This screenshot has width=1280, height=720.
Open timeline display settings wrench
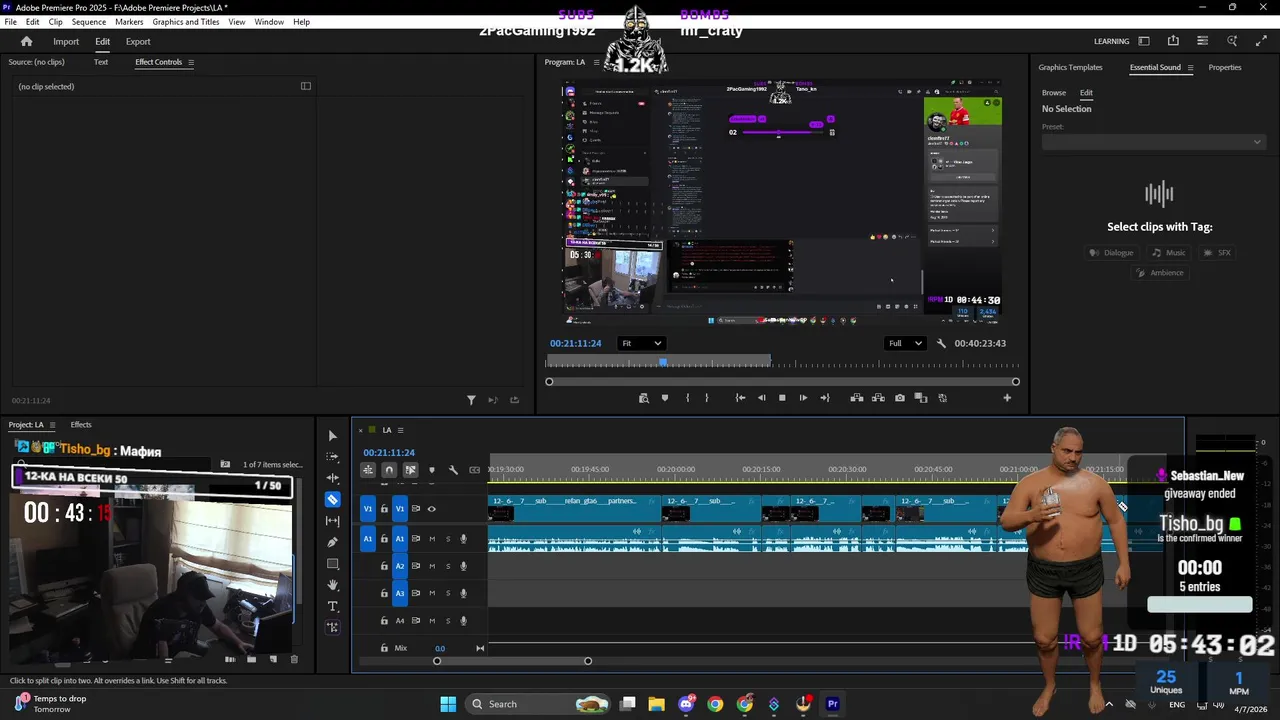453,470
